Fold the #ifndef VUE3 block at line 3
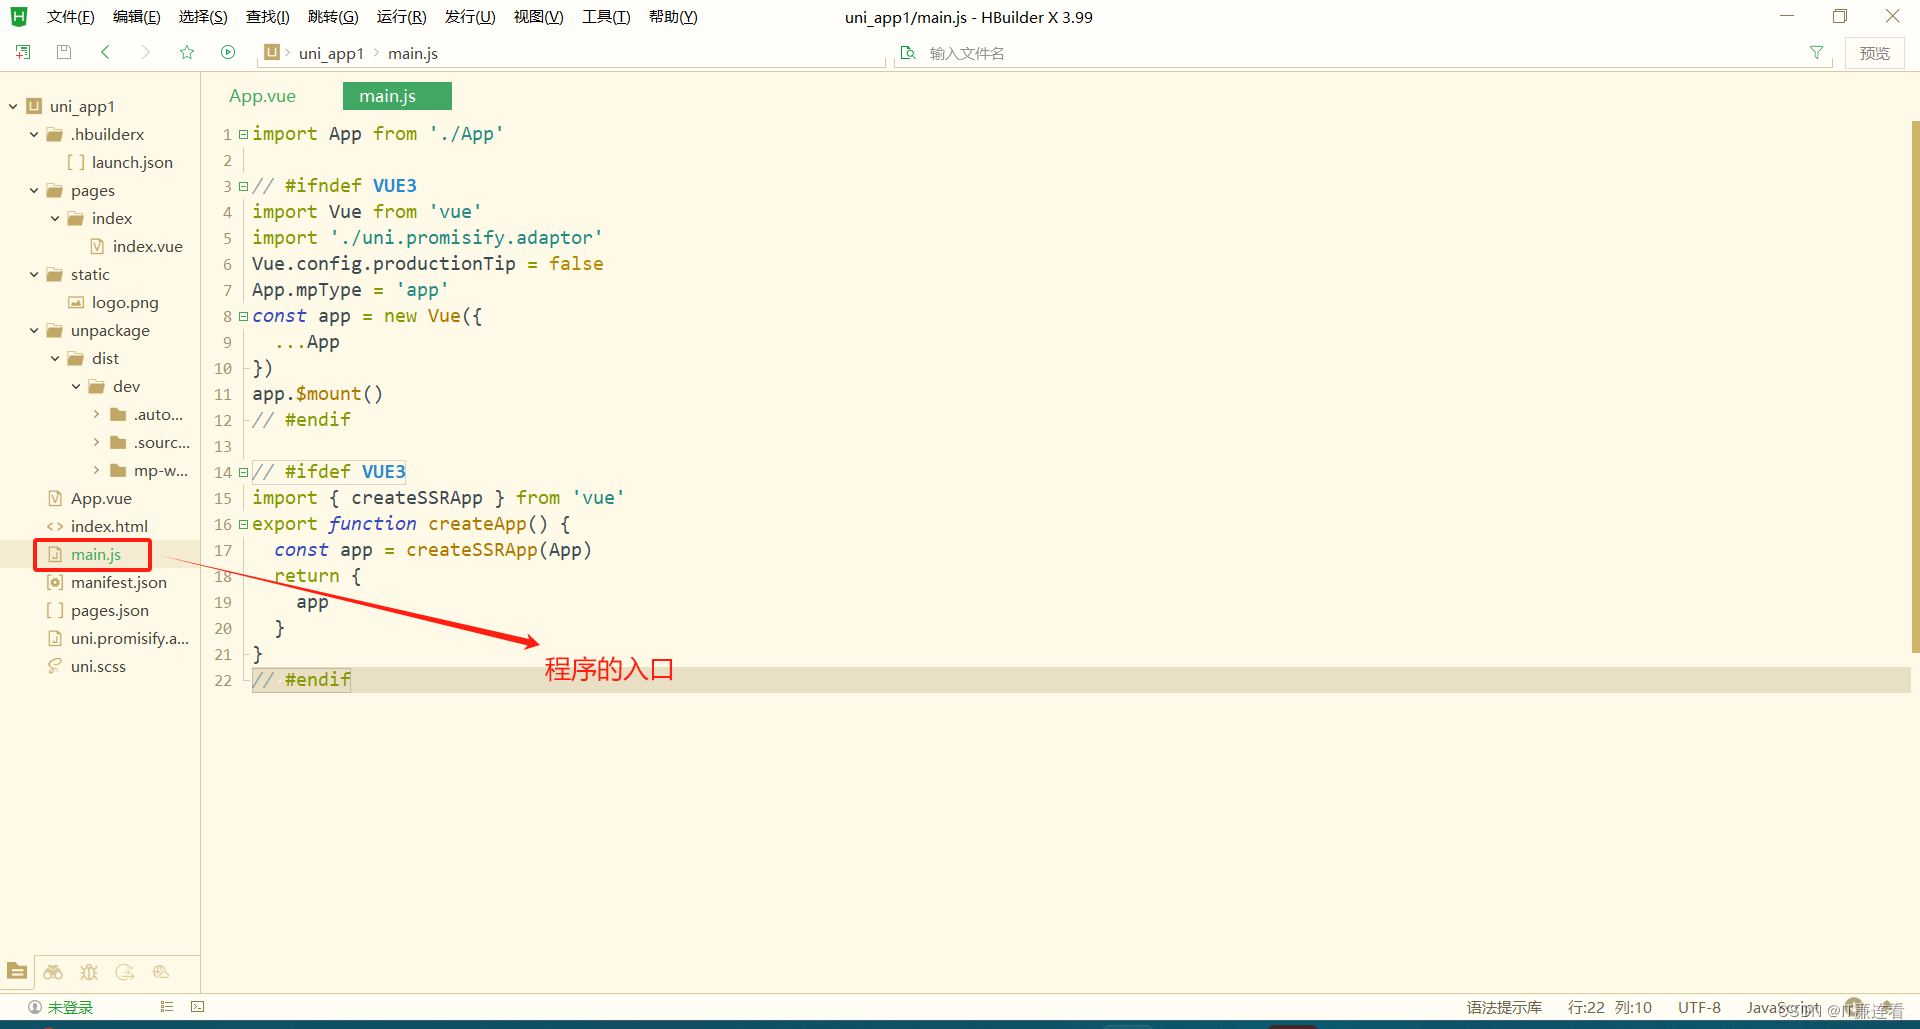The height and width of the screenshot is (1029, 1920). pos(243,186)
